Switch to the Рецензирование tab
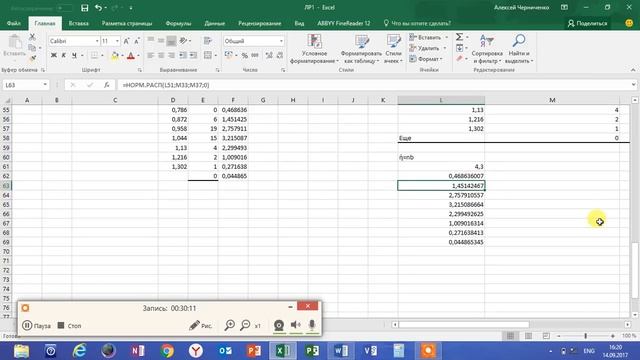The height and width of the screenshot is (360, 640). tap(260, 23)
